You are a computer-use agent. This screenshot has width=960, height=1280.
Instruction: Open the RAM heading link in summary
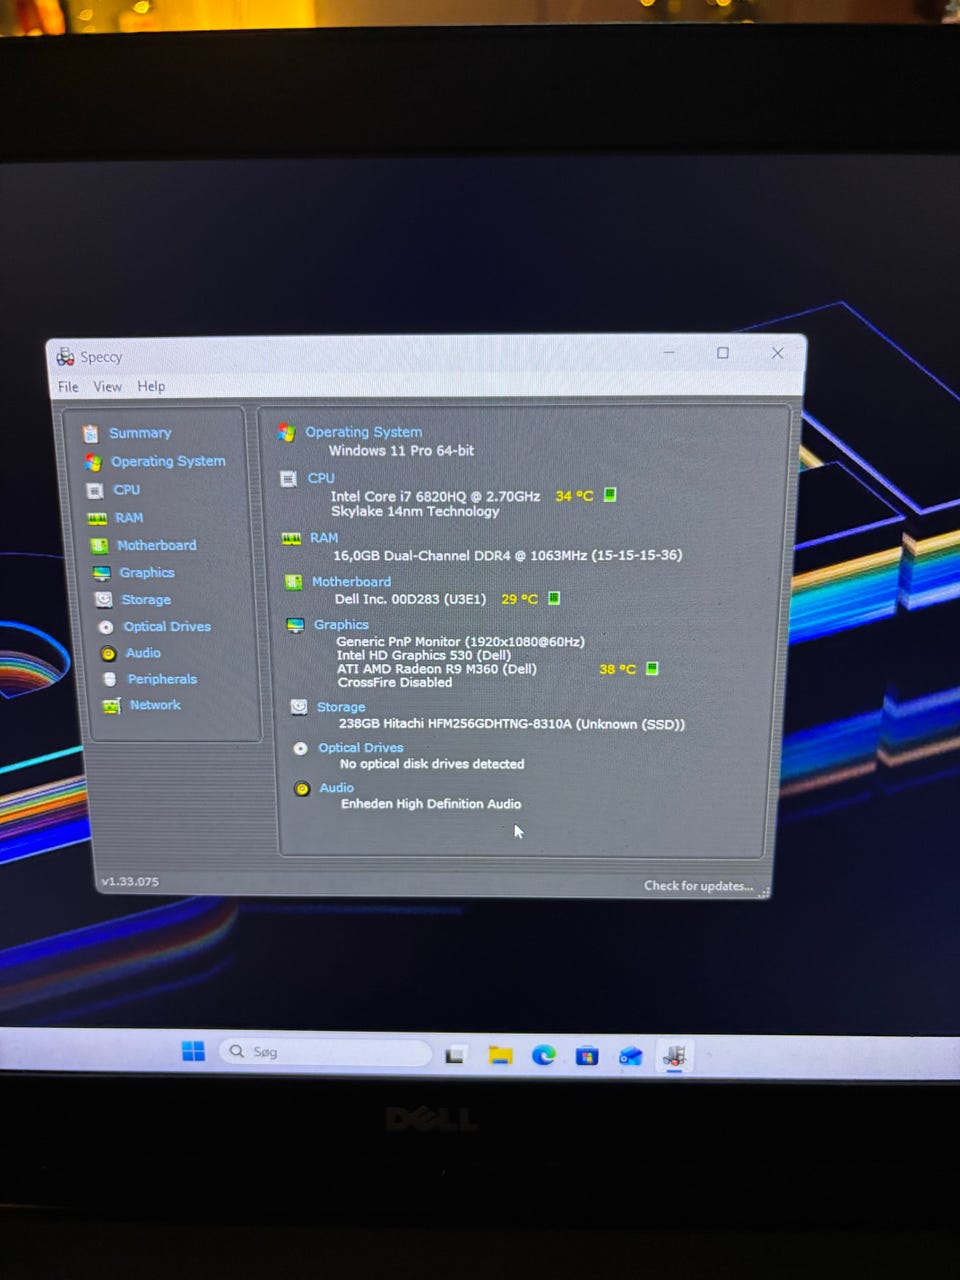(x=324, y=538)
